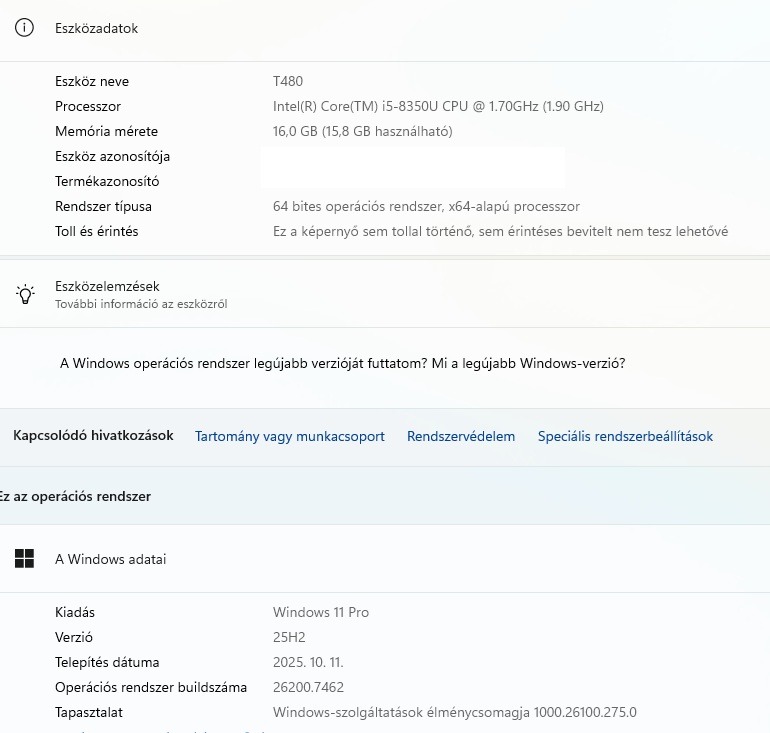Click the Windows logo icon
The height and width of the screenshot is (733, 770).
click(24, 559)
